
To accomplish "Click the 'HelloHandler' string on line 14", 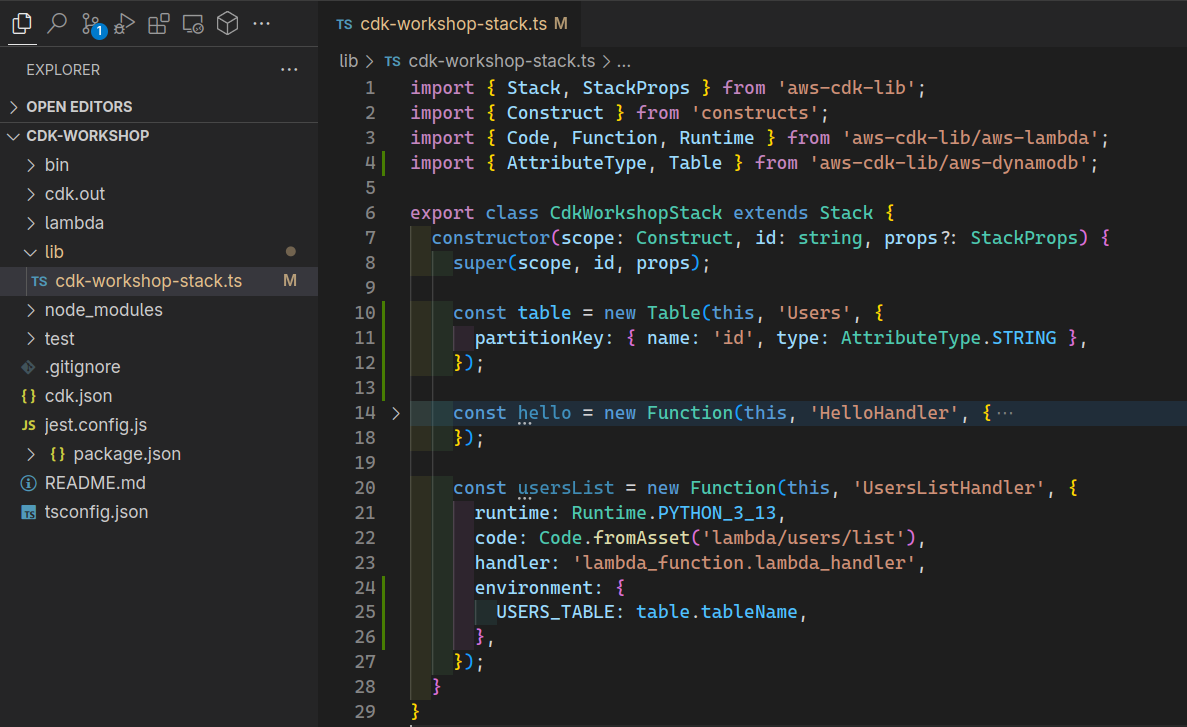I will [884, 413].
